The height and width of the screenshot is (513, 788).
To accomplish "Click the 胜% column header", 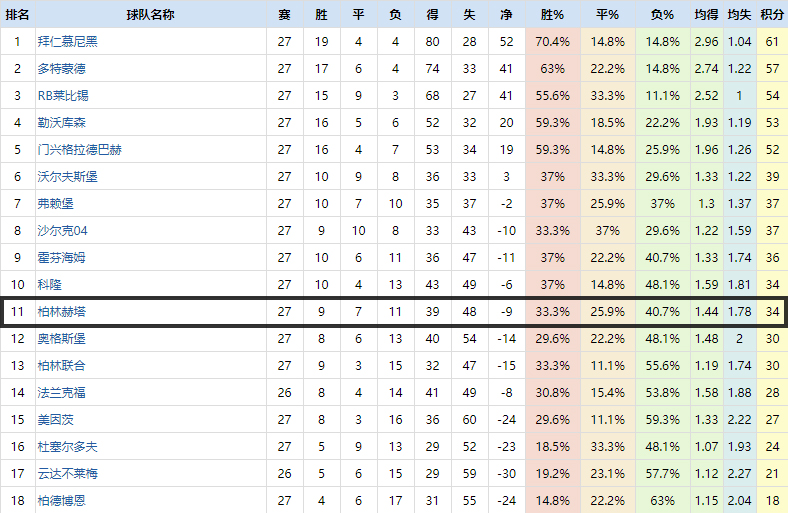I will [552, 15].
